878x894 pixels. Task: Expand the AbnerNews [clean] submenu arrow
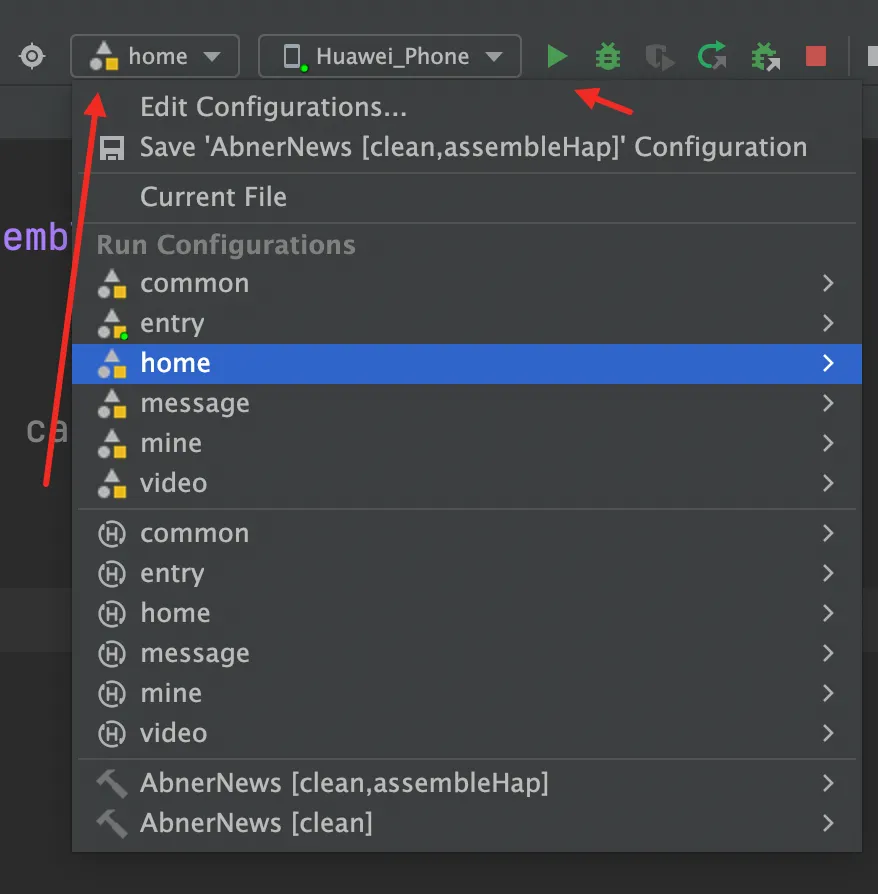pos(827,824)
